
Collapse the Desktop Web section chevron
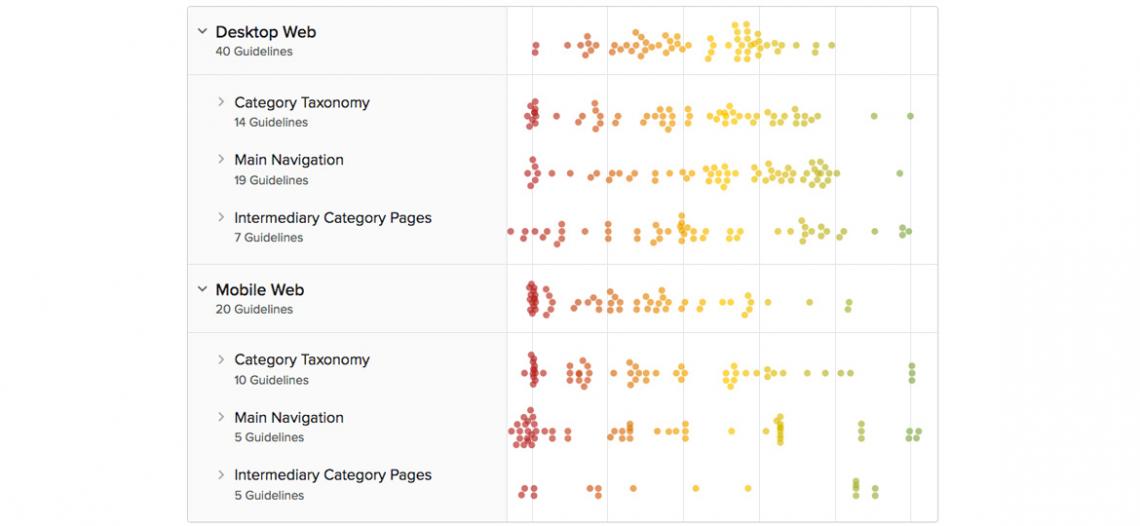click(x=202, y=32)
